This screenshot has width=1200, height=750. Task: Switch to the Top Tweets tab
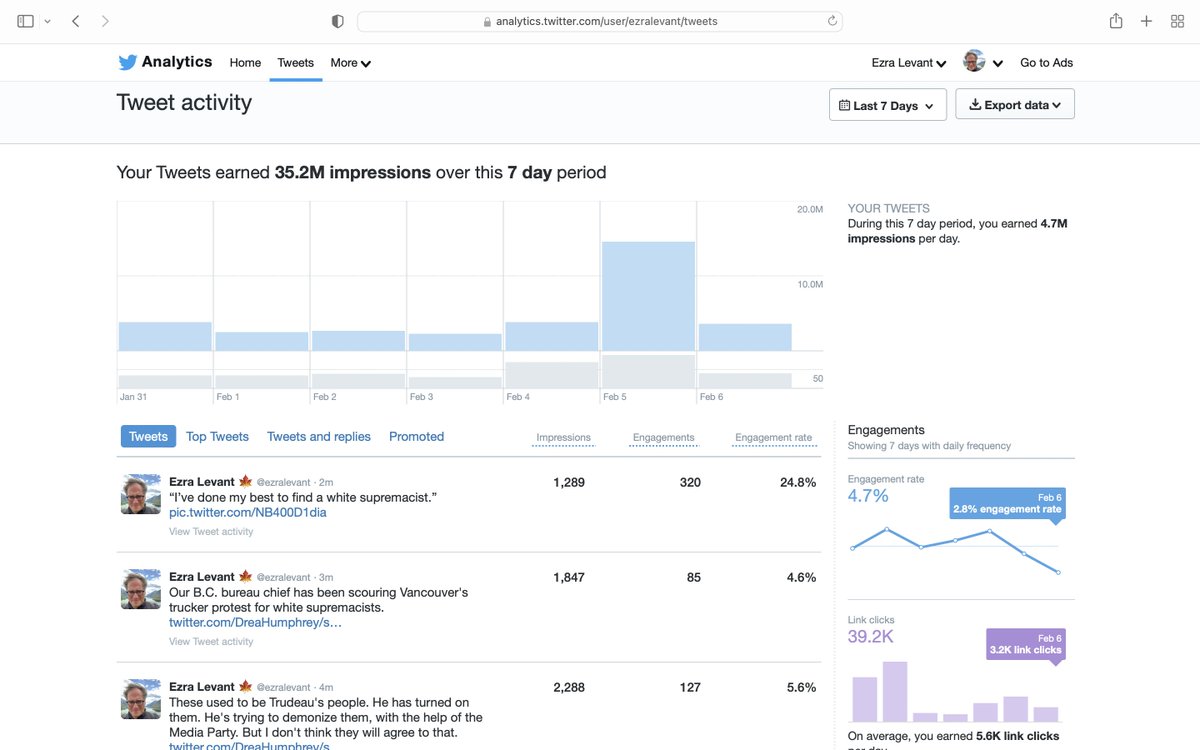tap(217, 436)
